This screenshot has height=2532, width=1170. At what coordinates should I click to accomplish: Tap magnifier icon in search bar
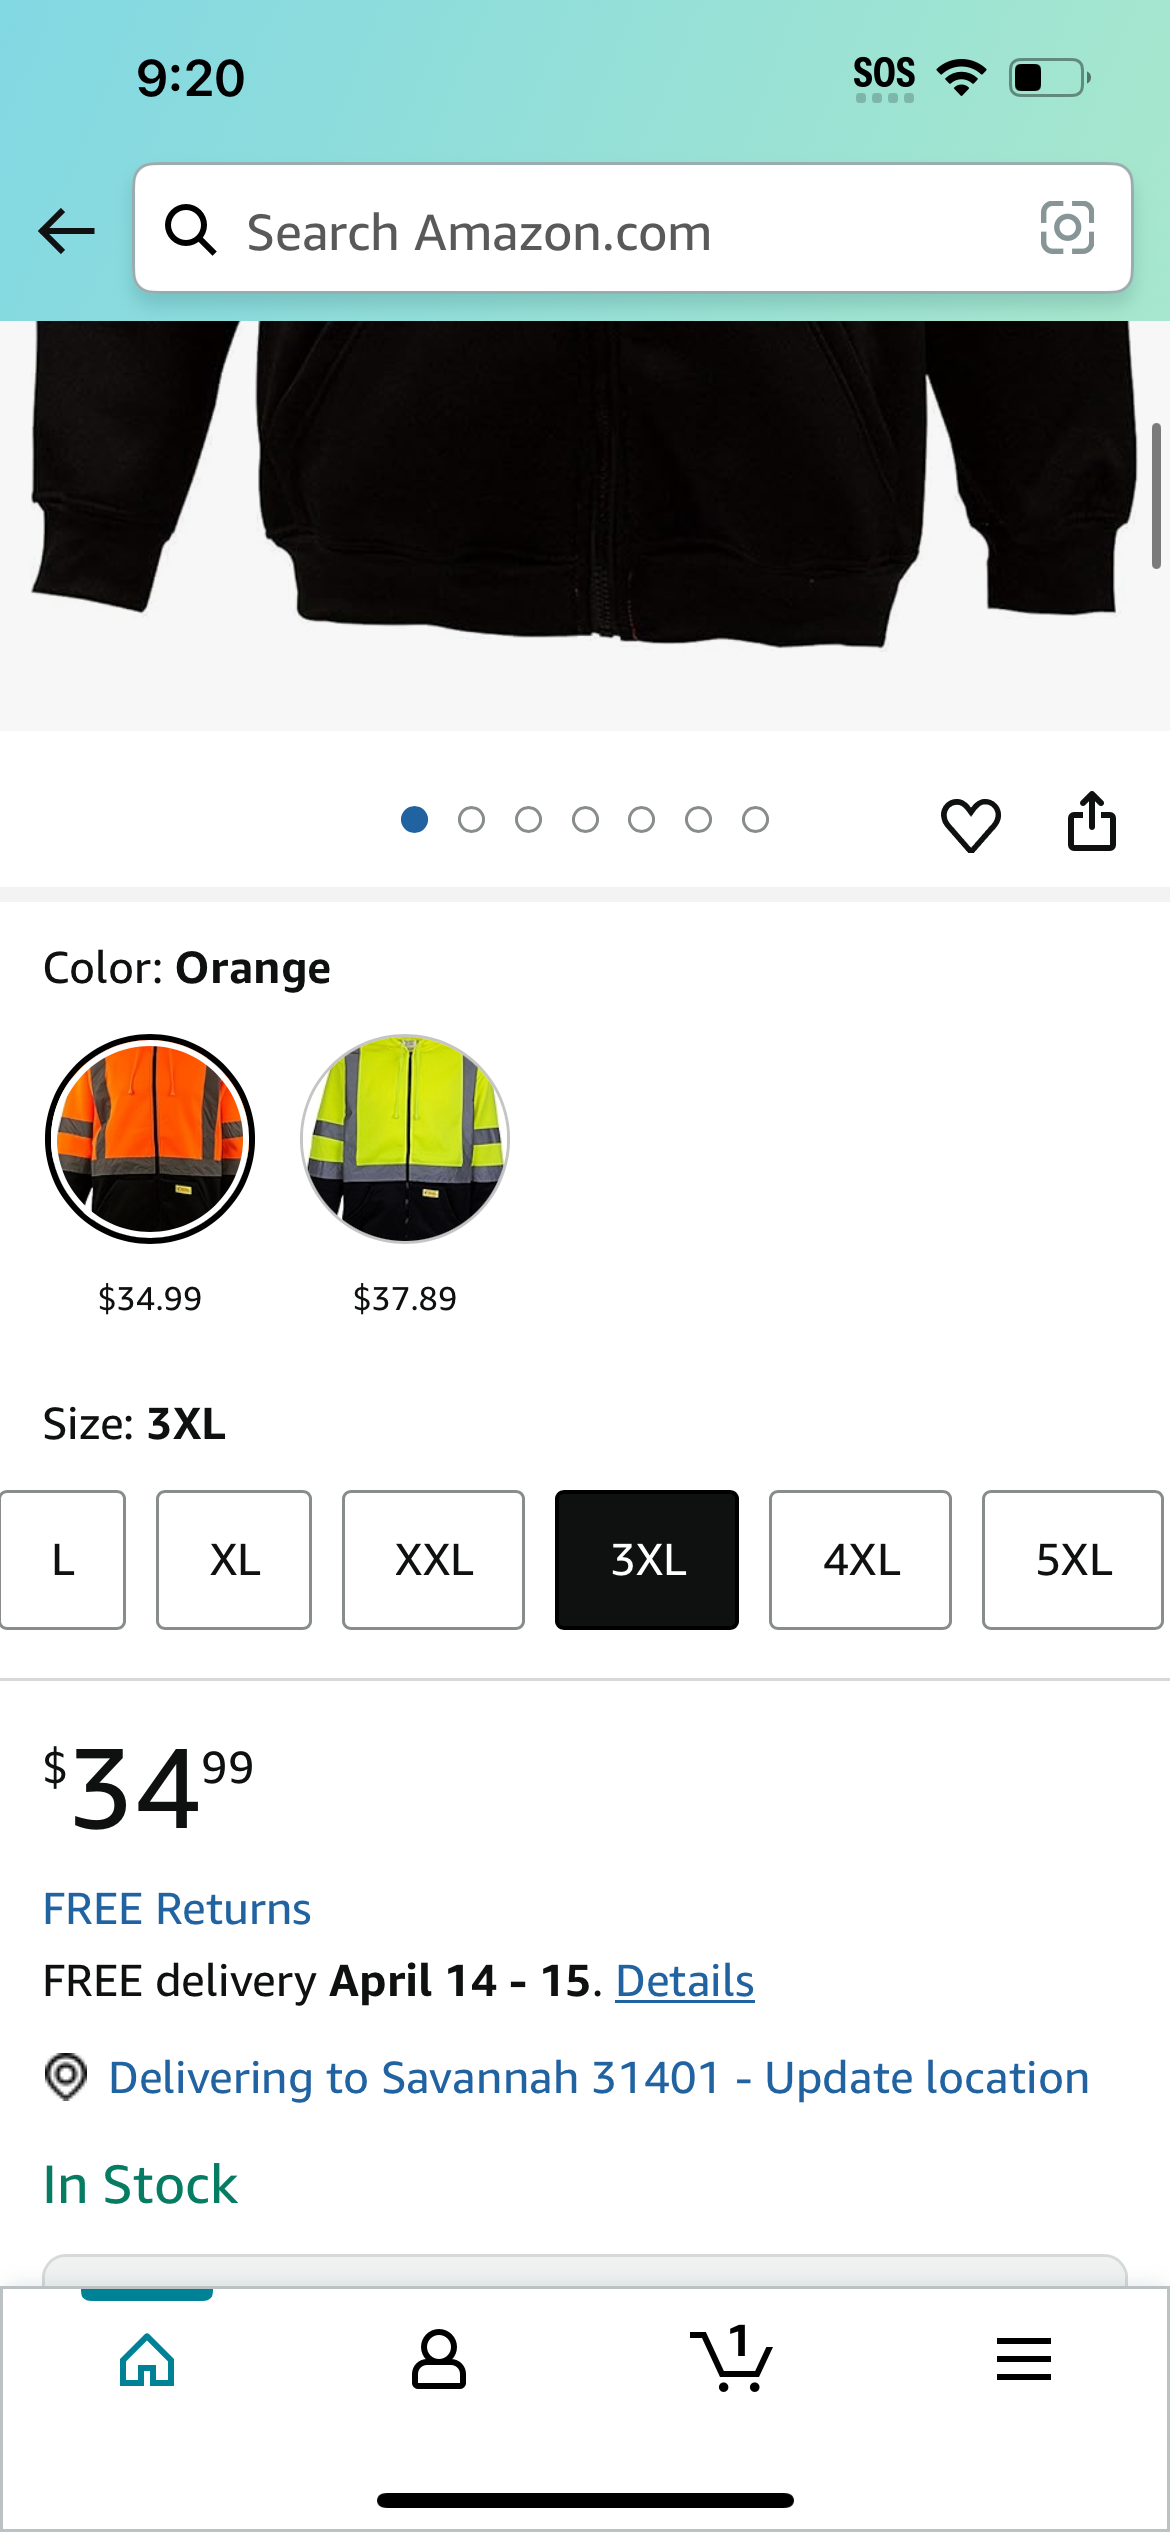pos(190,230)
